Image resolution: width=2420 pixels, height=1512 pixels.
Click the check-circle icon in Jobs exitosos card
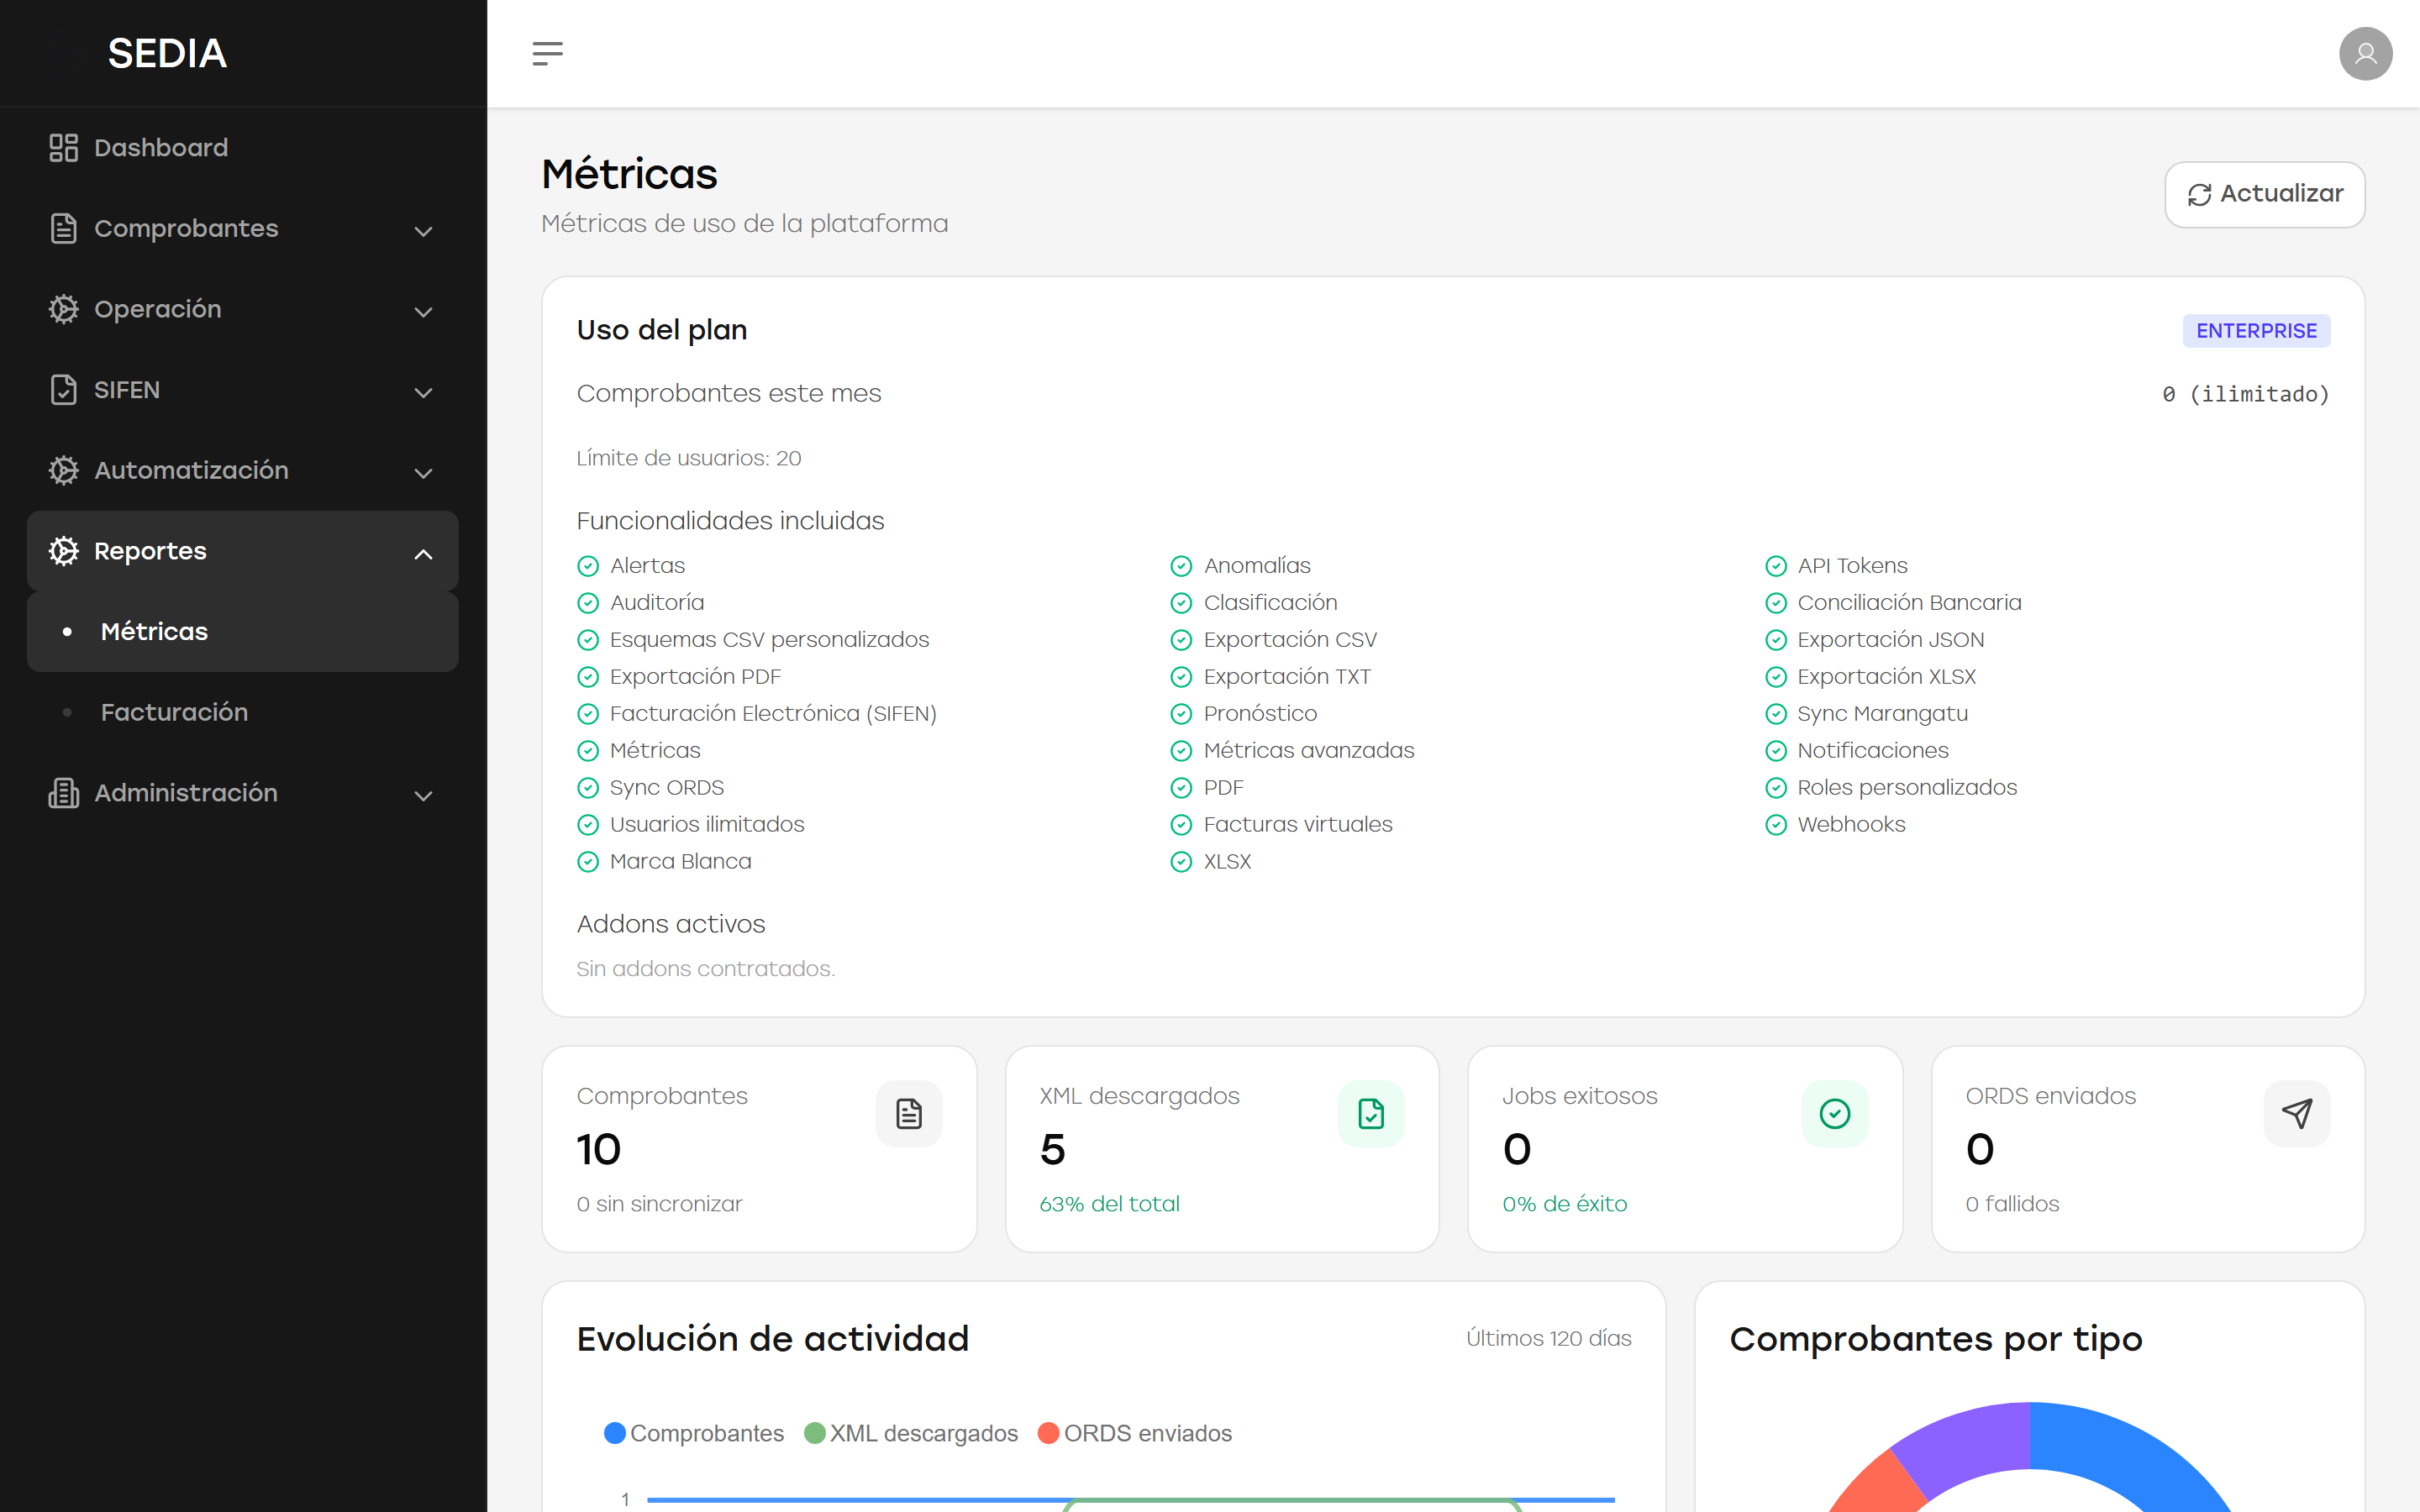click(x=1835, y=1113)
